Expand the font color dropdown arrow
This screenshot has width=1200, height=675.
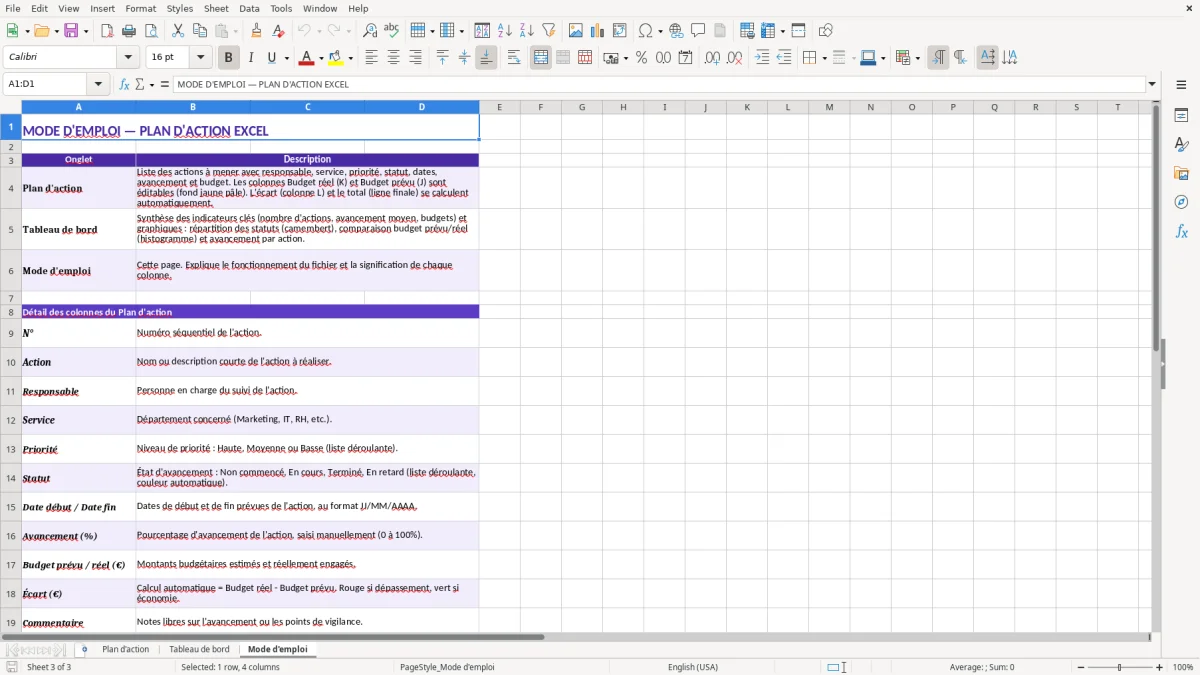coord(321,58)
